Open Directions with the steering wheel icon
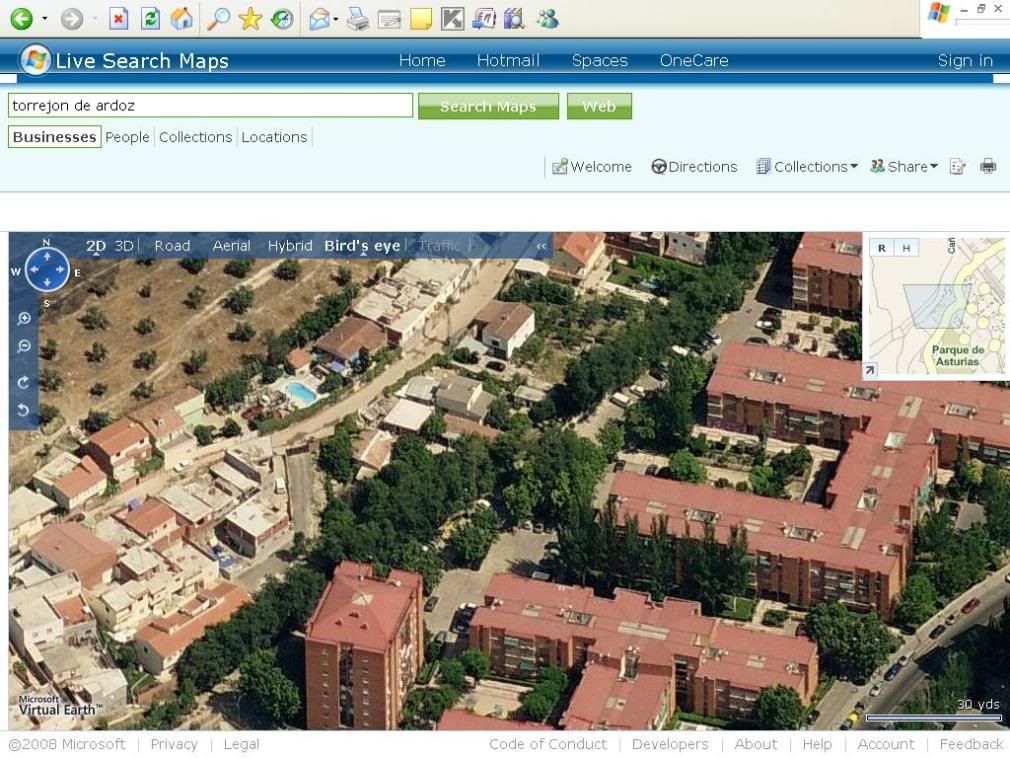Screen dimensions: 1010x758 (694, 167)
